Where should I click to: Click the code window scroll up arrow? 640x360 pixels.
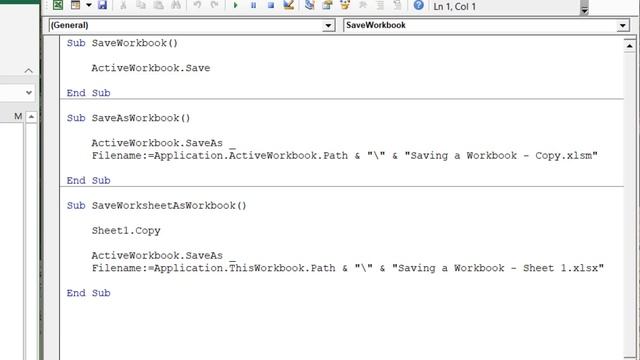[629, 46]
